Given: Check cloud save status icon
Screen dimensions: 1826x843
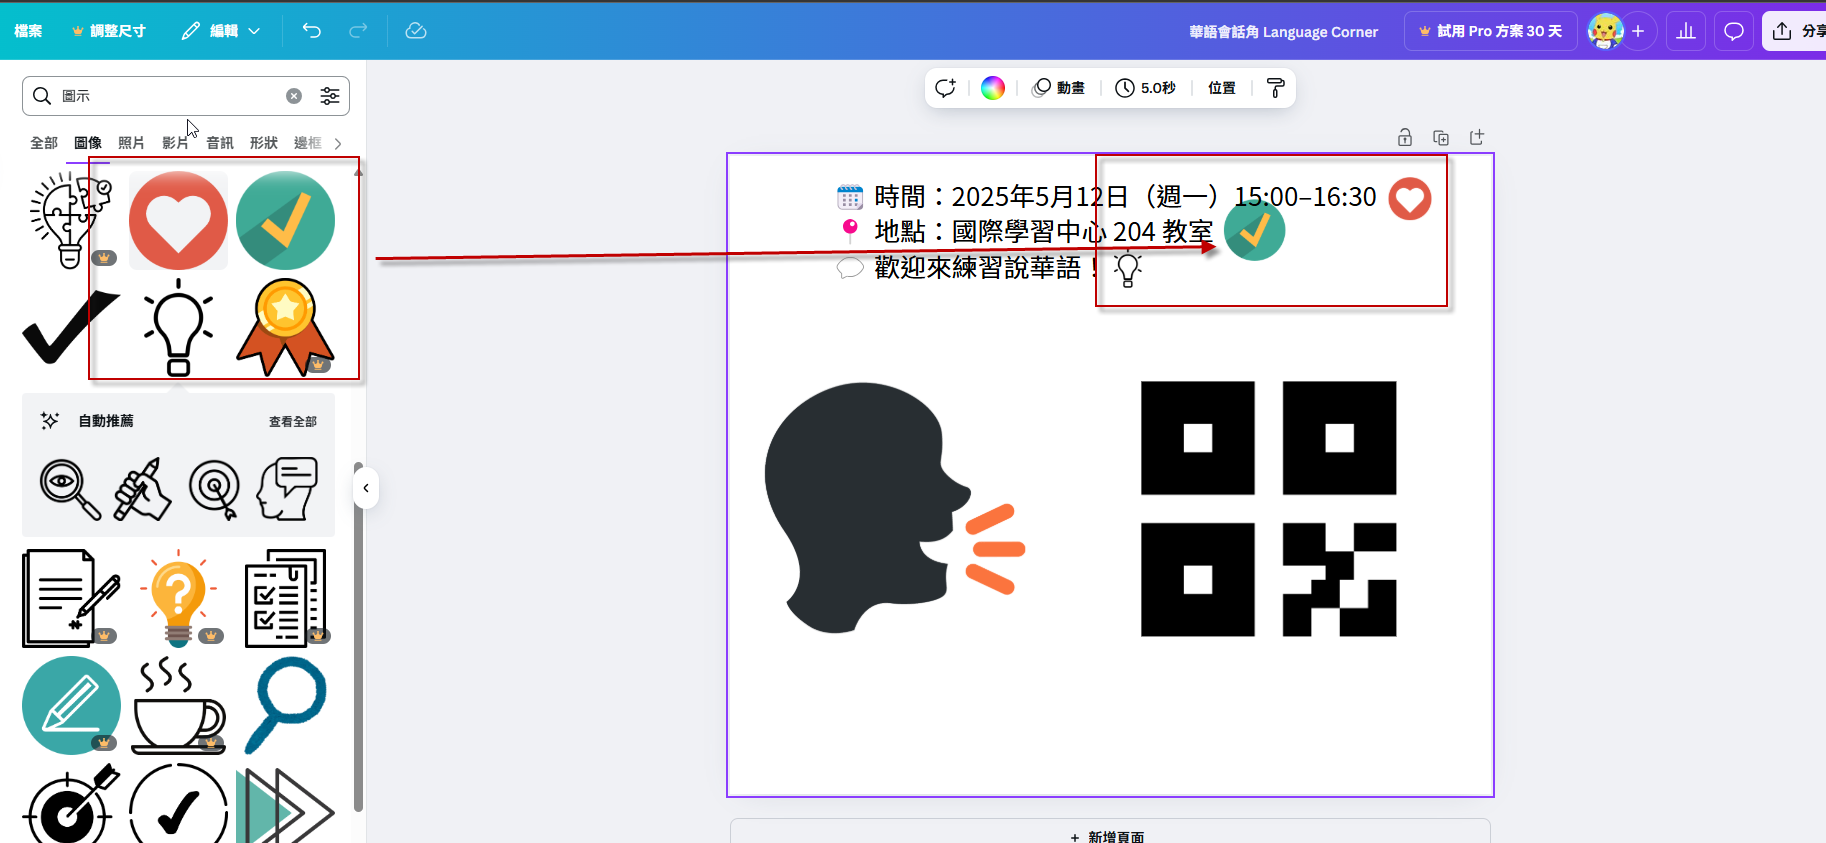Looking at the screenshot, I should [x=416, y=31].
